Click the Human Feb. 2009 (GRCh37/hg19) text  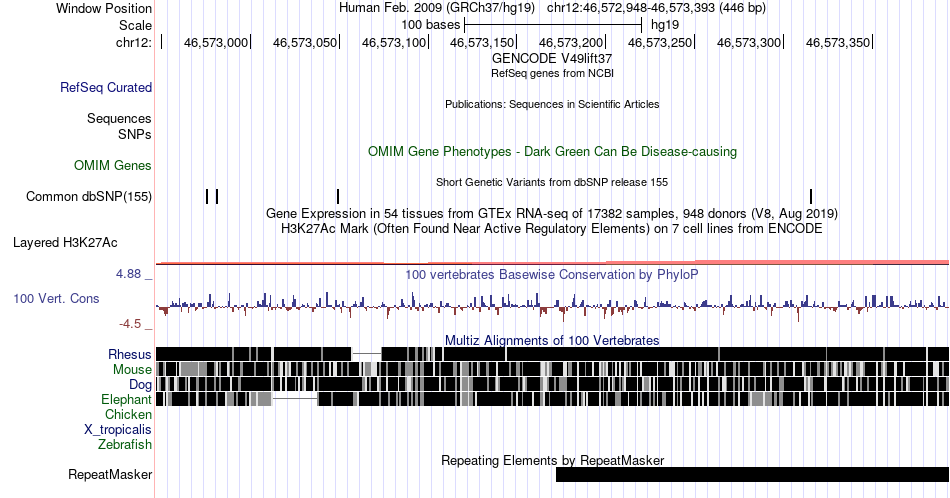pos(437,8)
